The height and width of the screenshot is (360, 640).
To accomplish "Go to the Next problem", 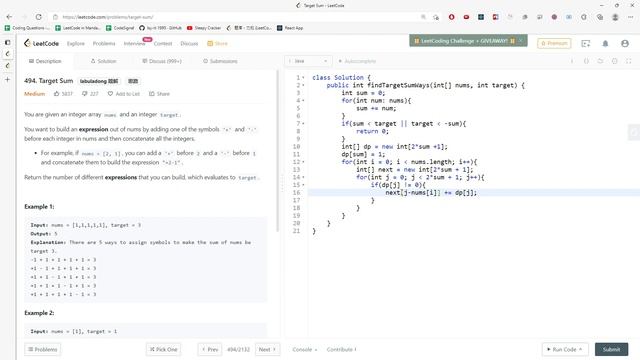I will point(267,349).
